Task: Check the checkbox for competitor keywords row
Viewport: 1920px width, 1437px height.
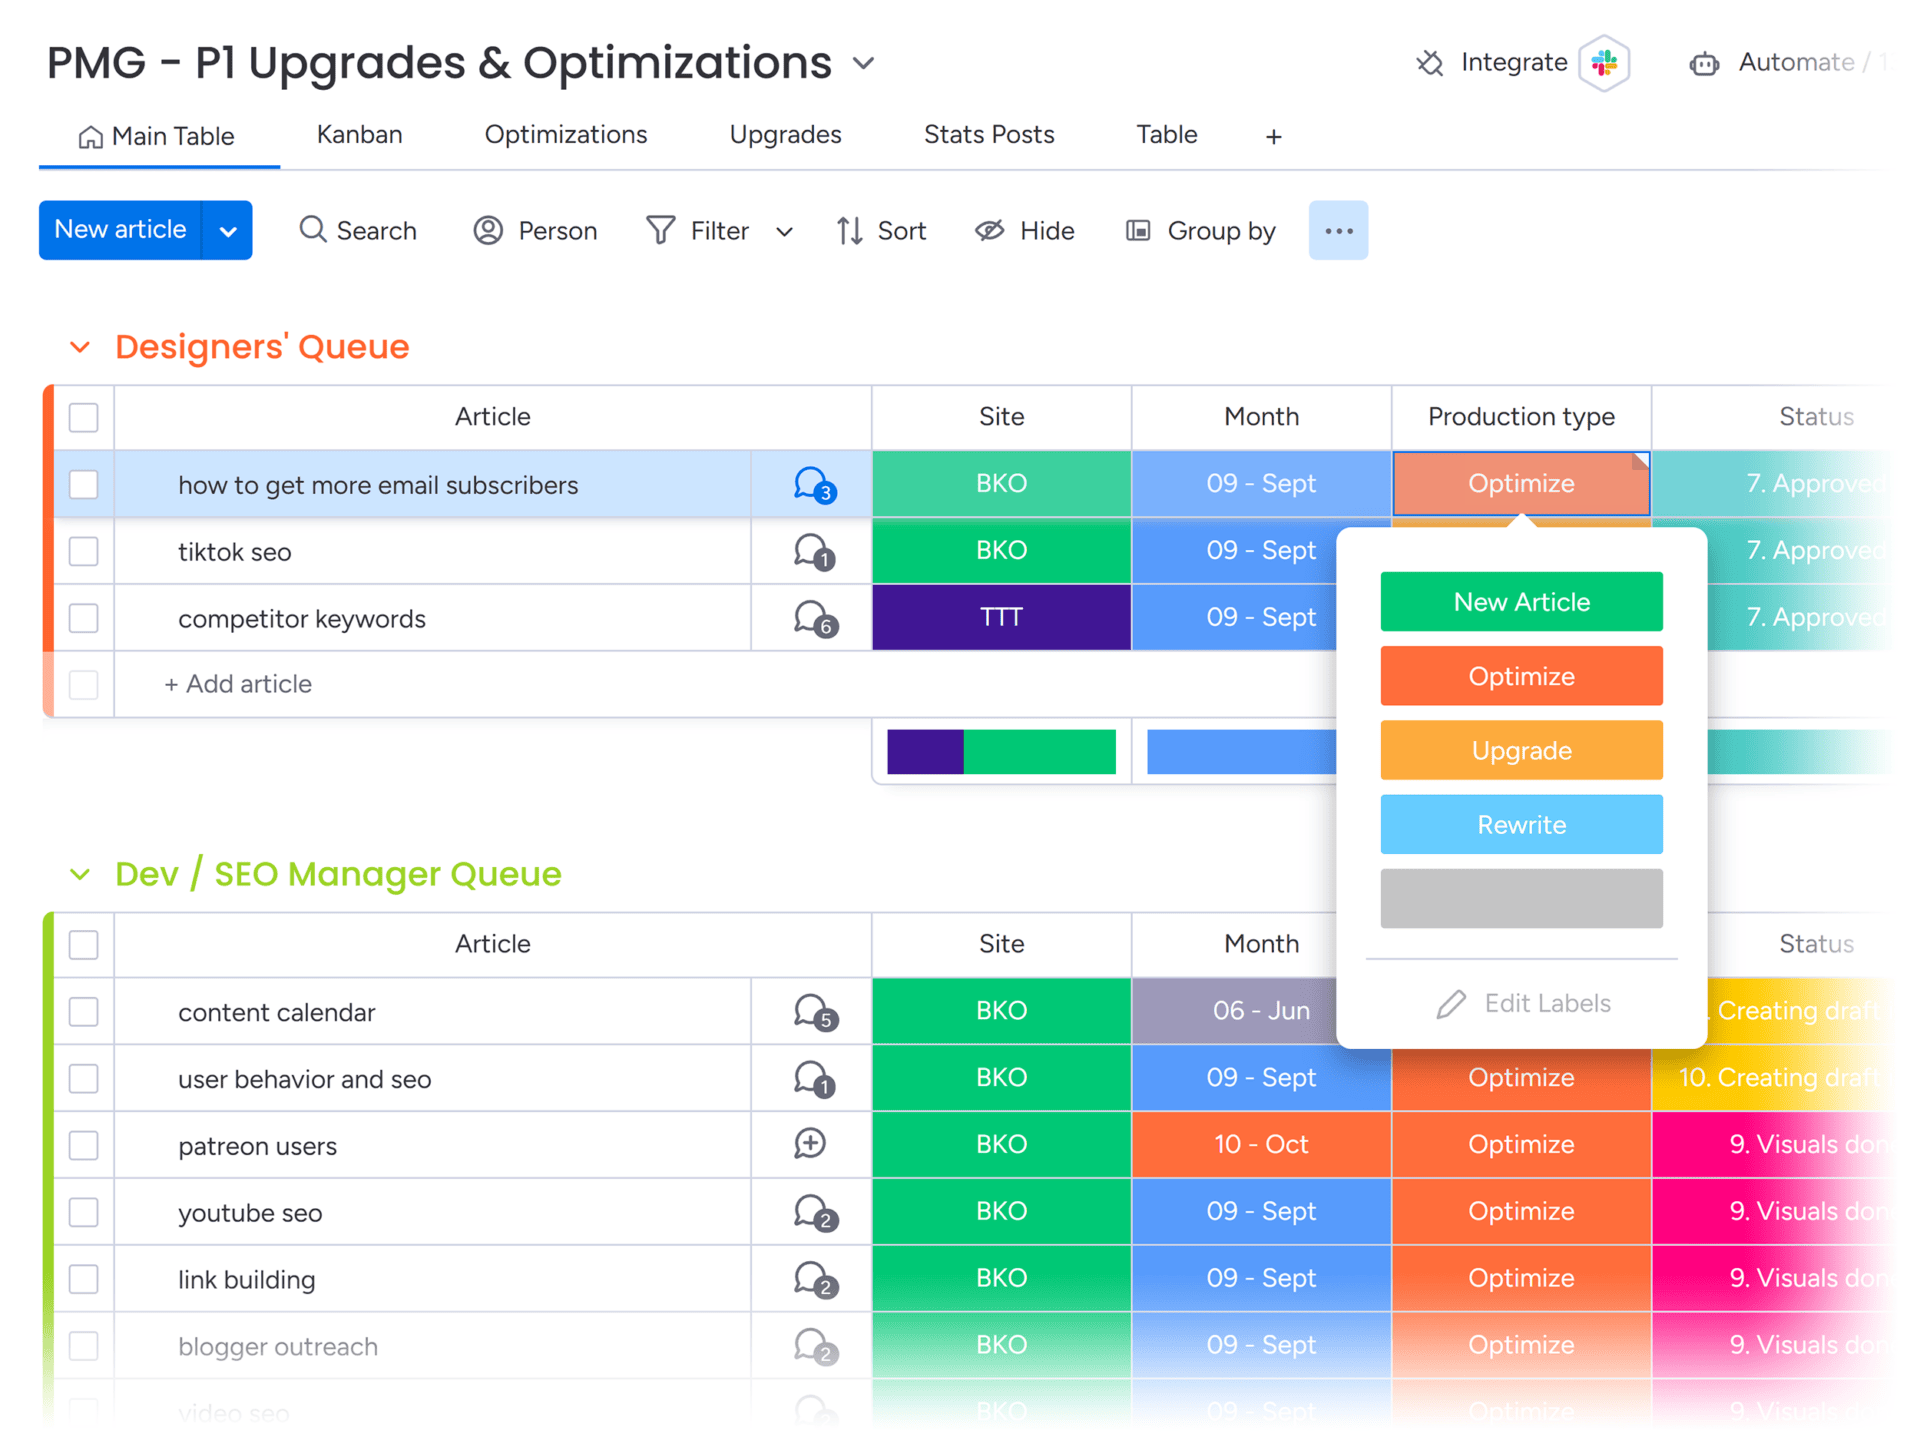Action: [83, 618]
